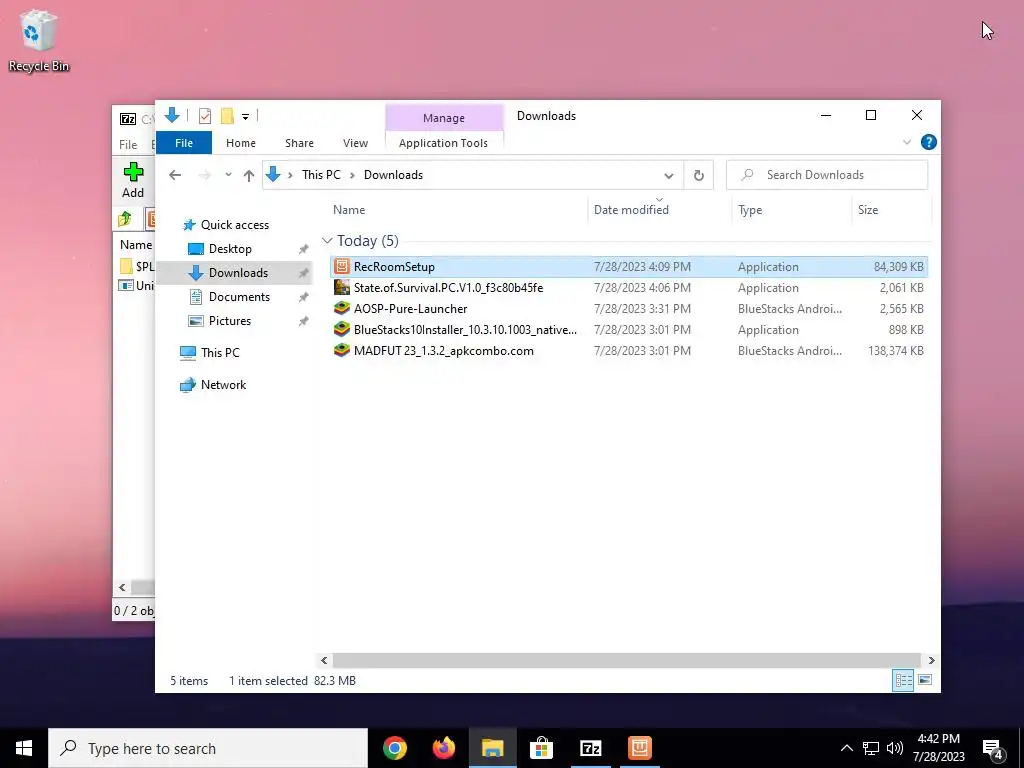Image resolution: width=1024 pixels, height=768 pixels.
Task: Click MADFUT 23 apk file icon
Action: click(342, 351)
